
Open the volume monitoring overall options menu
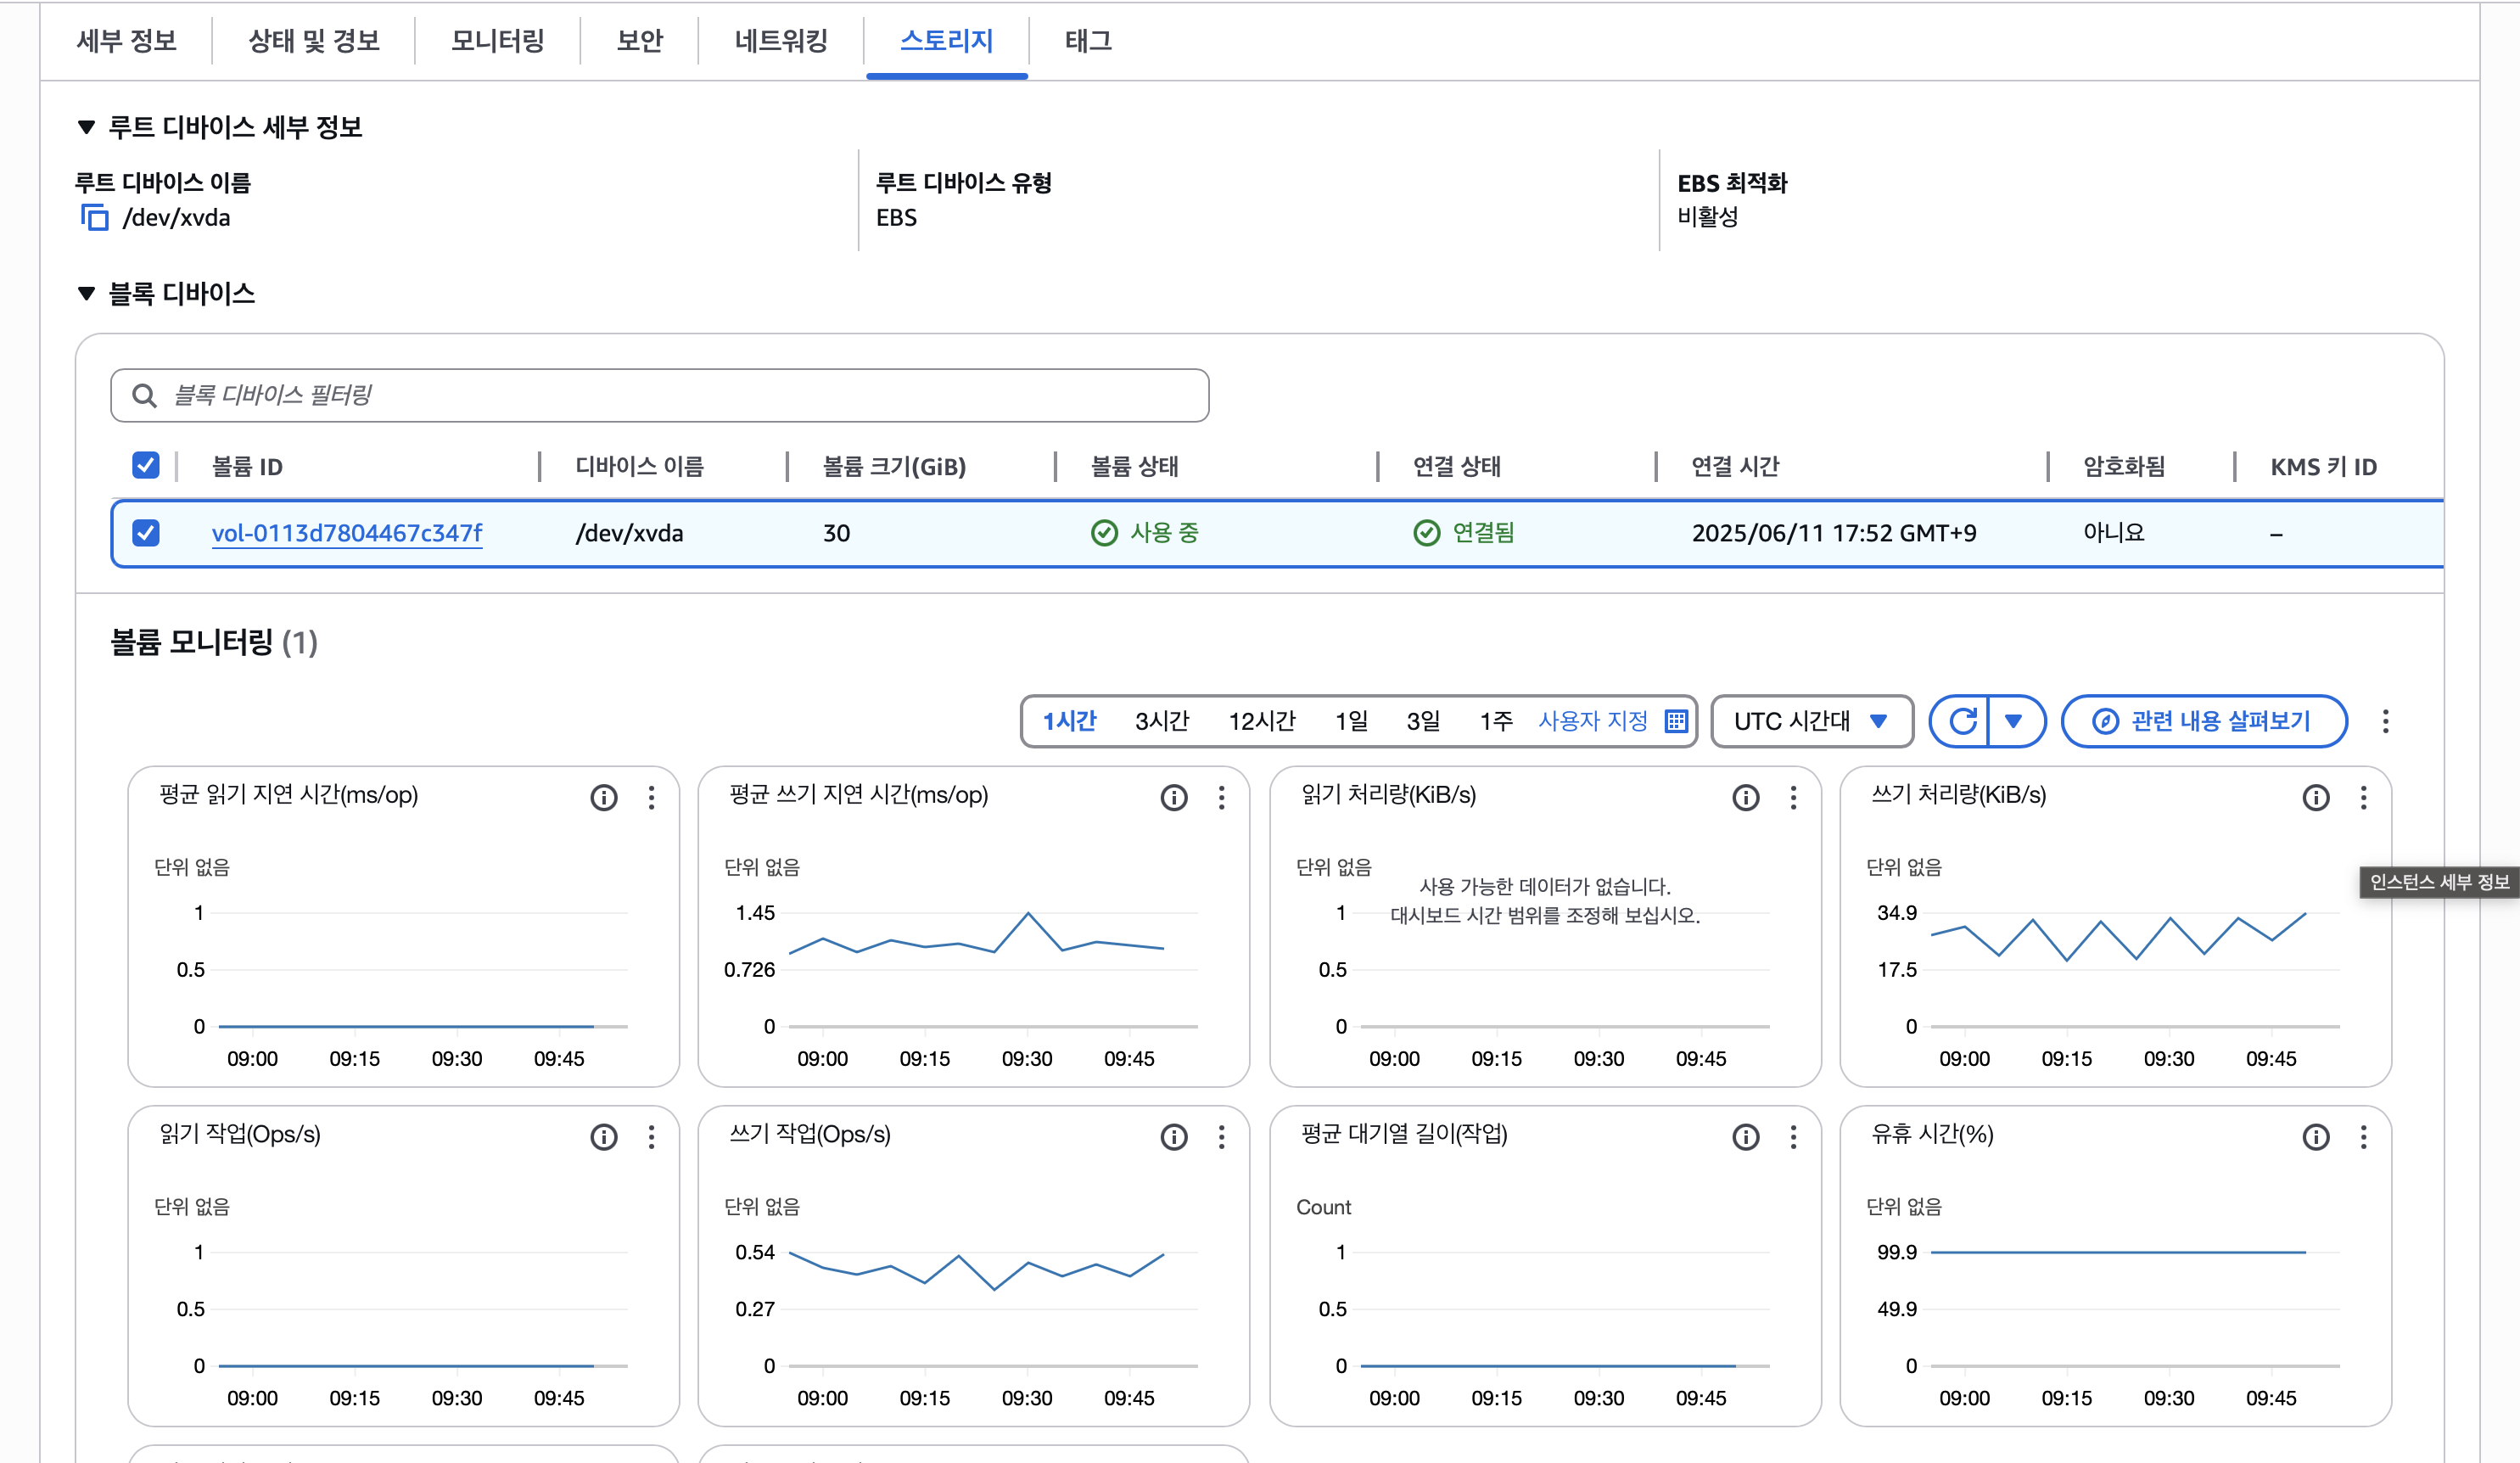click(2385, 721)
